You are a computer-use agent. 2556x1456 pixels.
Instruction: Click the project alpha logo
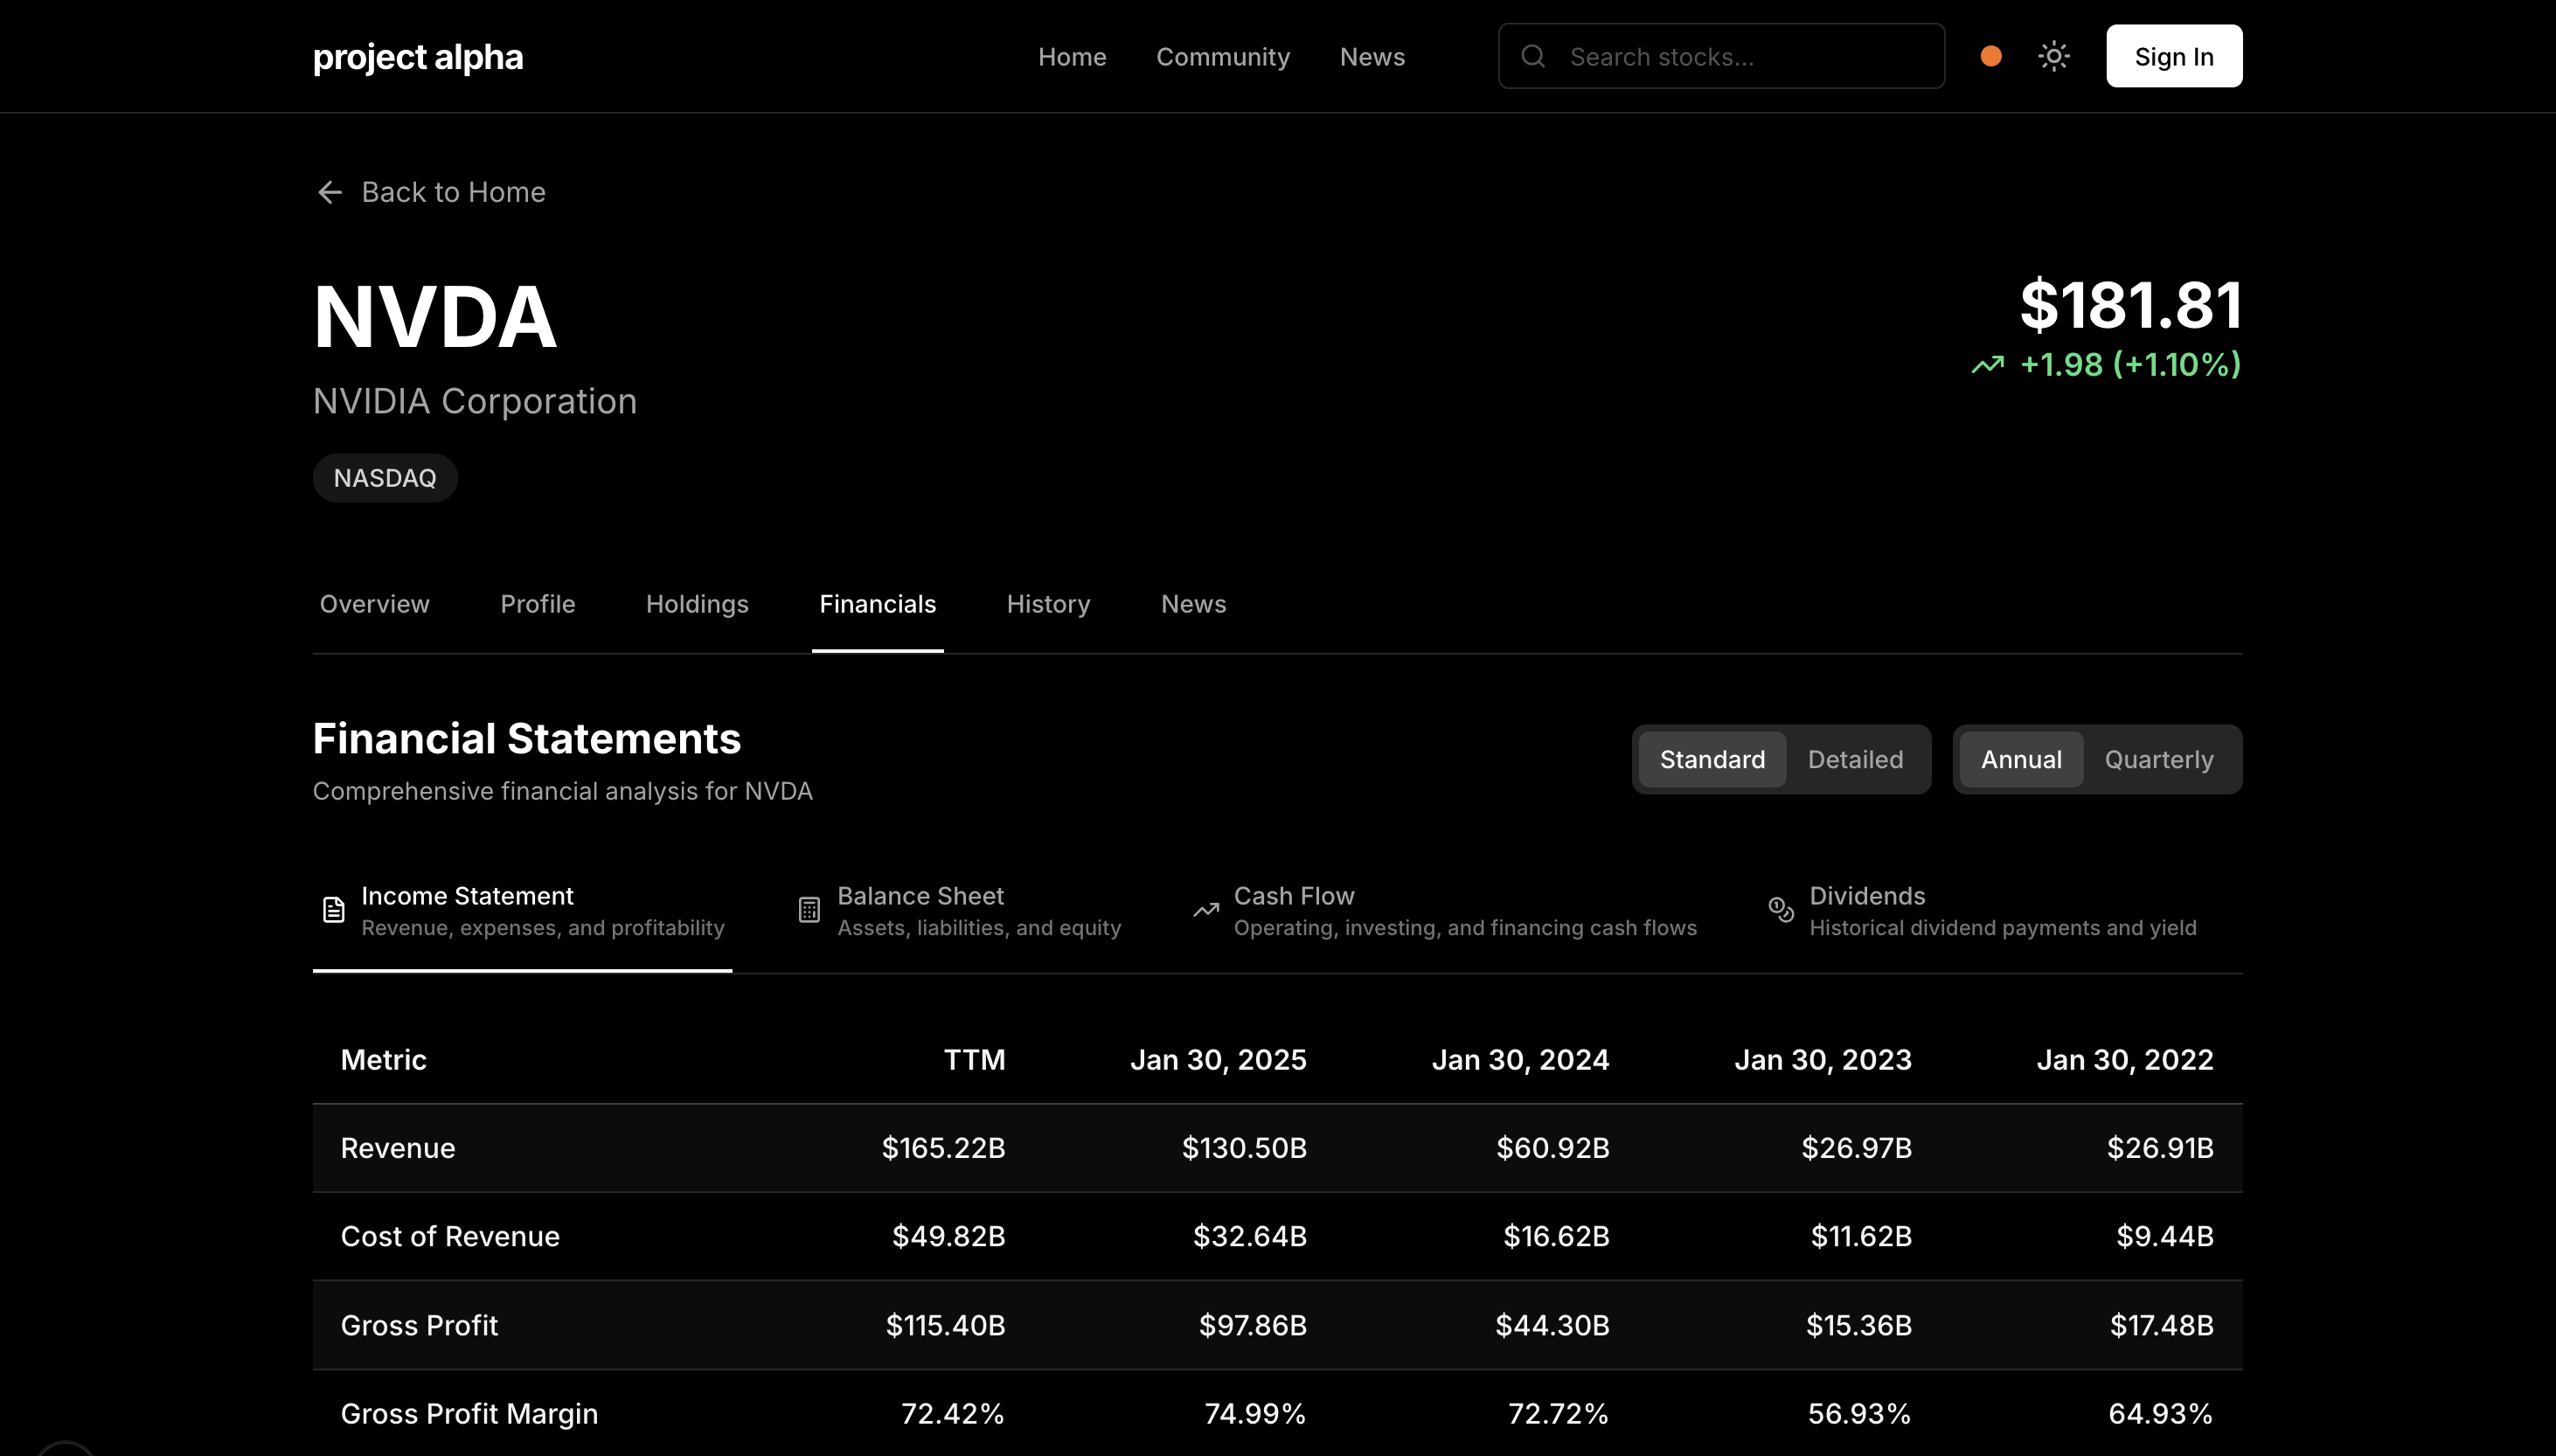tap(418, 57)
